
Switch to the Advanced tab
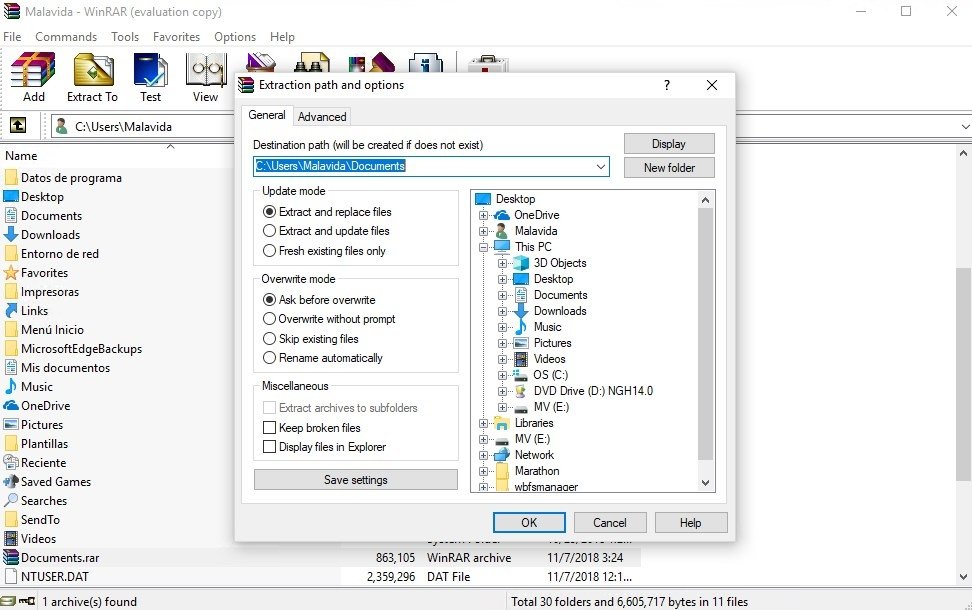[x=322, y=117]
